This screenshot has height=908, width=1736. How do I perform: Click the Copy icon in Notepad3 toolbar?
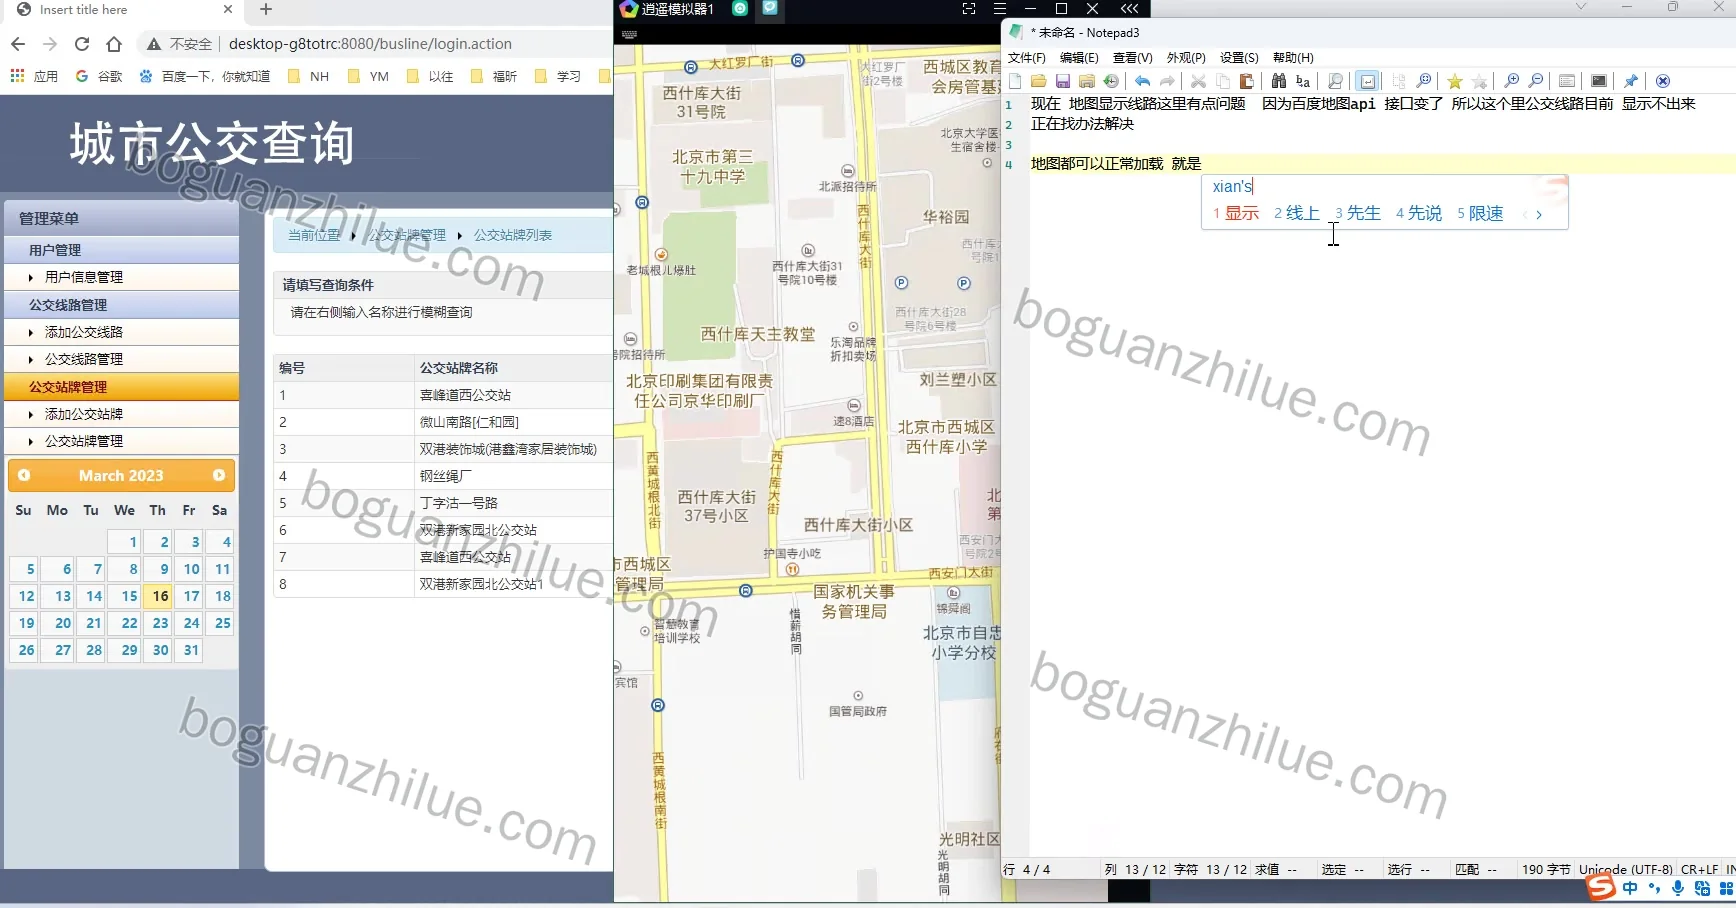coord(1223,81)
